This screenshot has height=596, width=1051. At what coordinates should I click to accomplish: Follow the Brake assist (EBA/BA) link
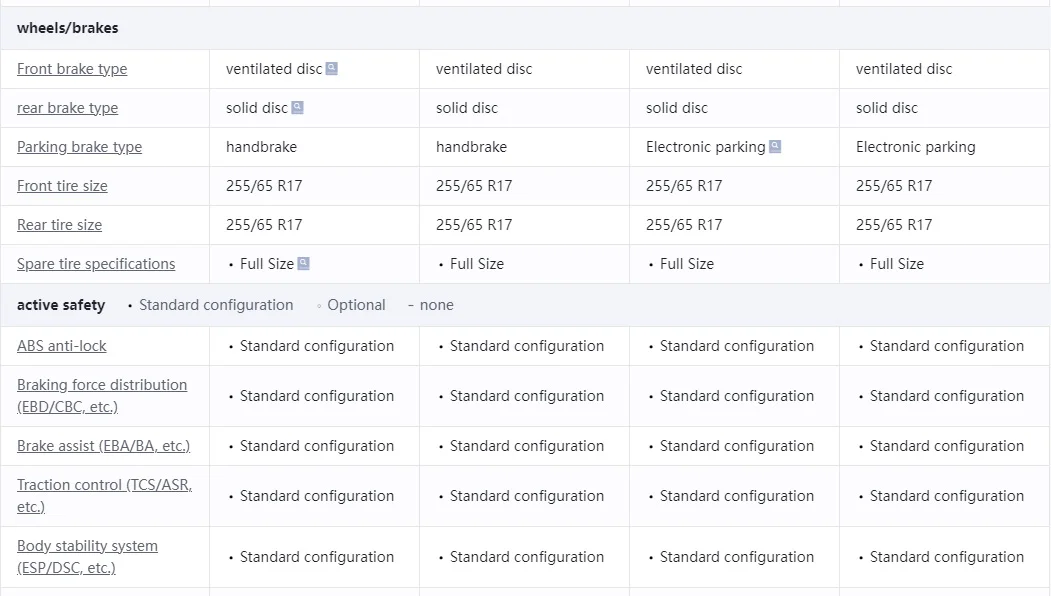[x=103, y=446]
